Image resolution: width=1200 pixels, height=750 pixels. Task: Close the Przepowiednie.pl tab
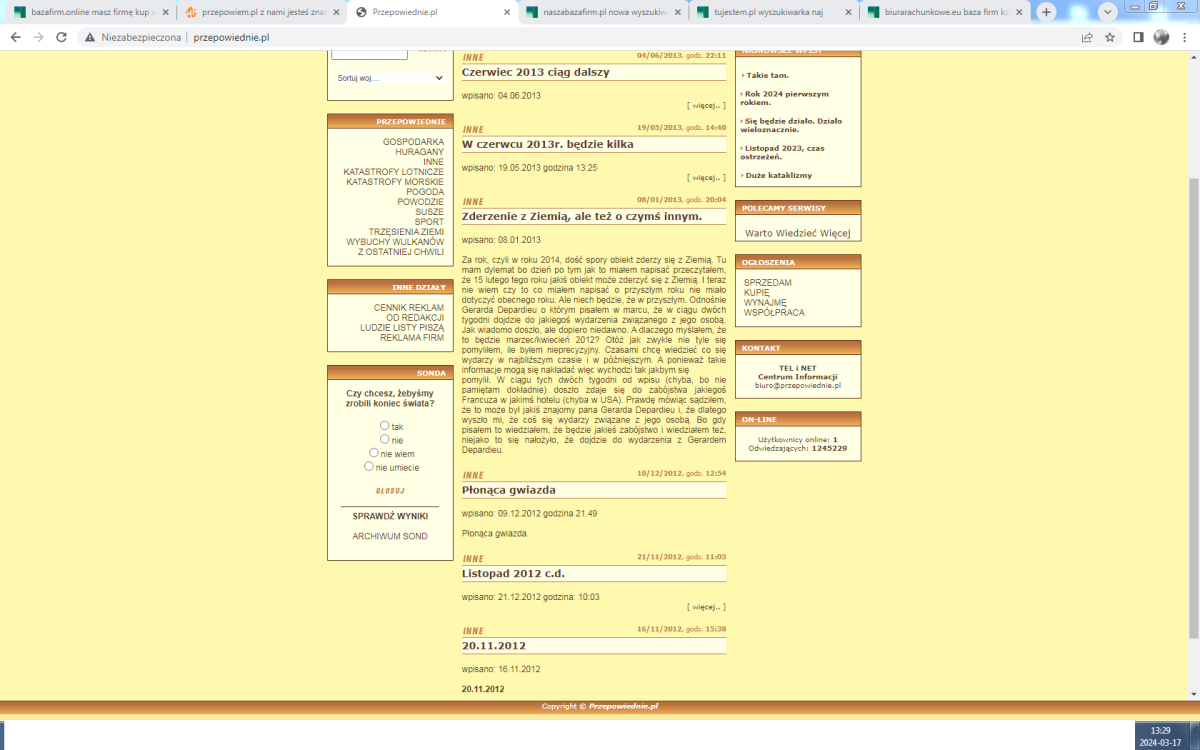504,12
